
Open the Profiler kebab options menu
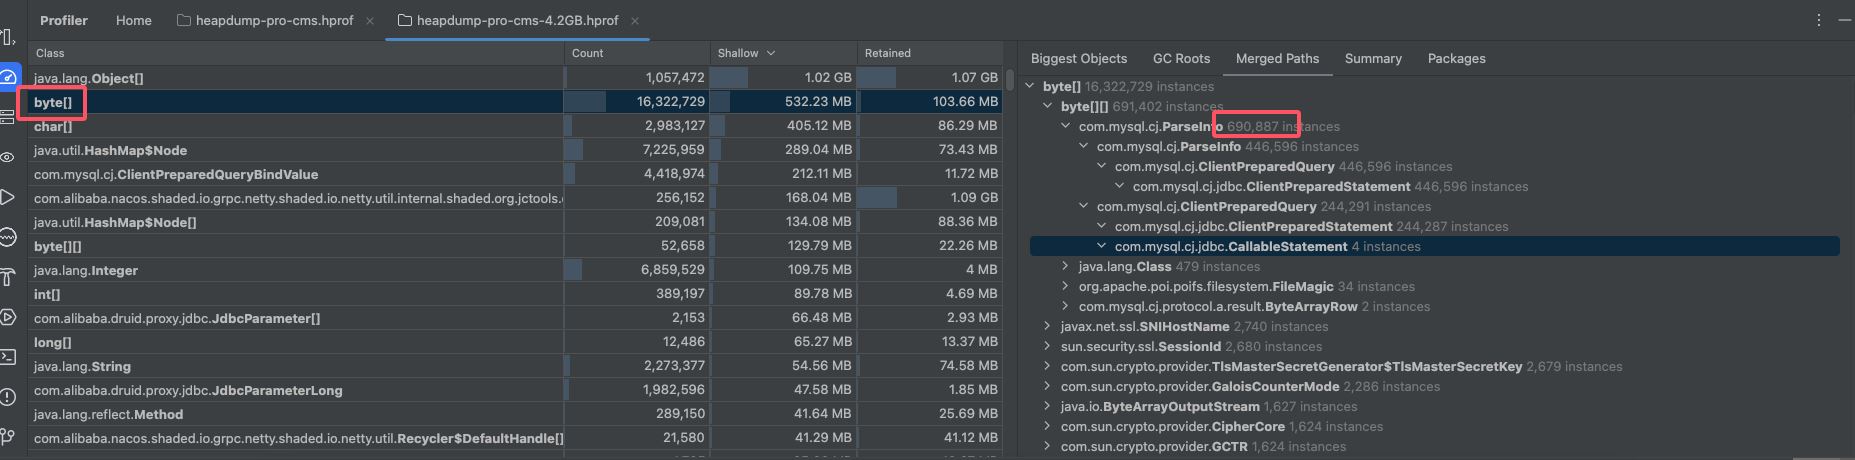1818,20
